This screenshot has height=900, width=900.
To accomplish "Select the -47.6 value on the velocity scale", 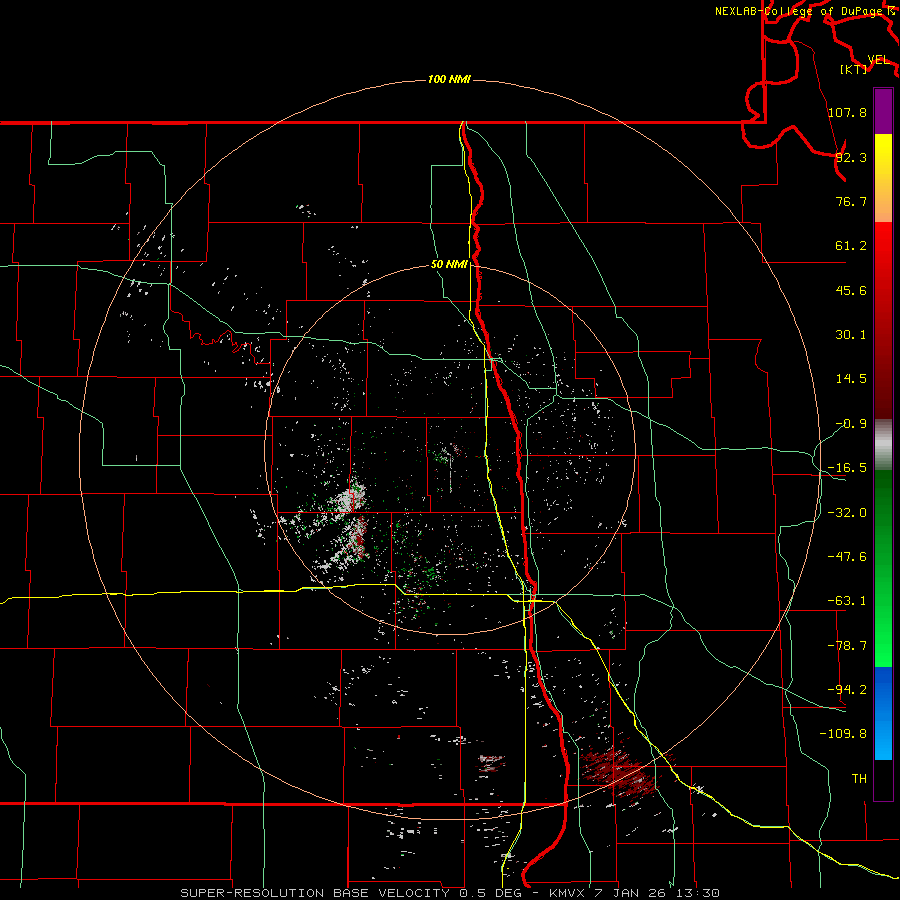I will (x=847, y=557).
